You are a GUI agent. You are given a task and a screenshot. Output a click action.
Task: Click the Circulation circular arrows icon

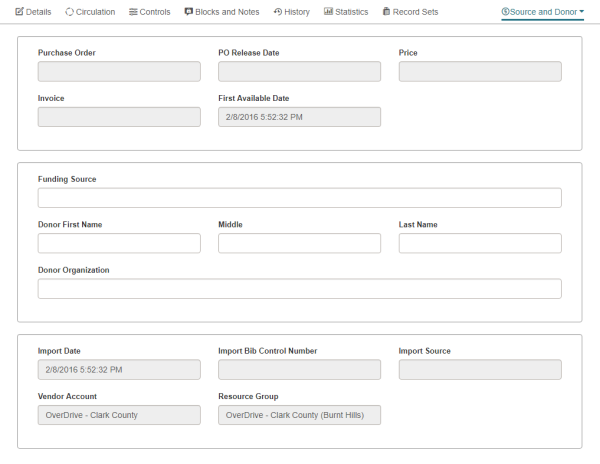click(69, 12)
